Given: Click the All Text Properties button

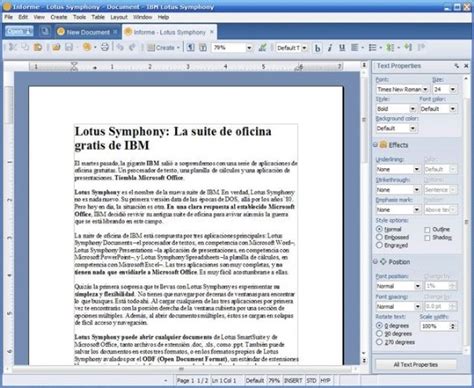Looking at the screenshot, I should point(416,364).
